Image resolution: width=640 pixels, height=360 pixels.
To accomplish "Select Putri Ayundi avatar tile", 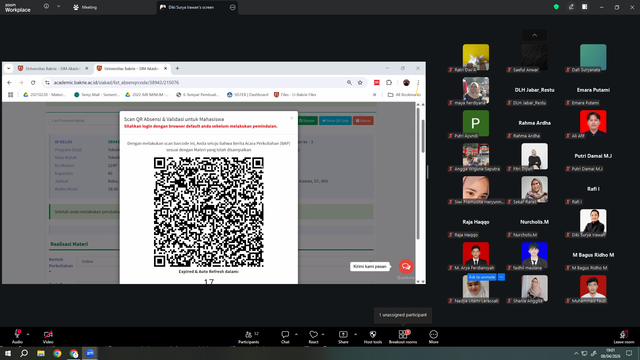I will pyautogui.click(x=476, y=124).
